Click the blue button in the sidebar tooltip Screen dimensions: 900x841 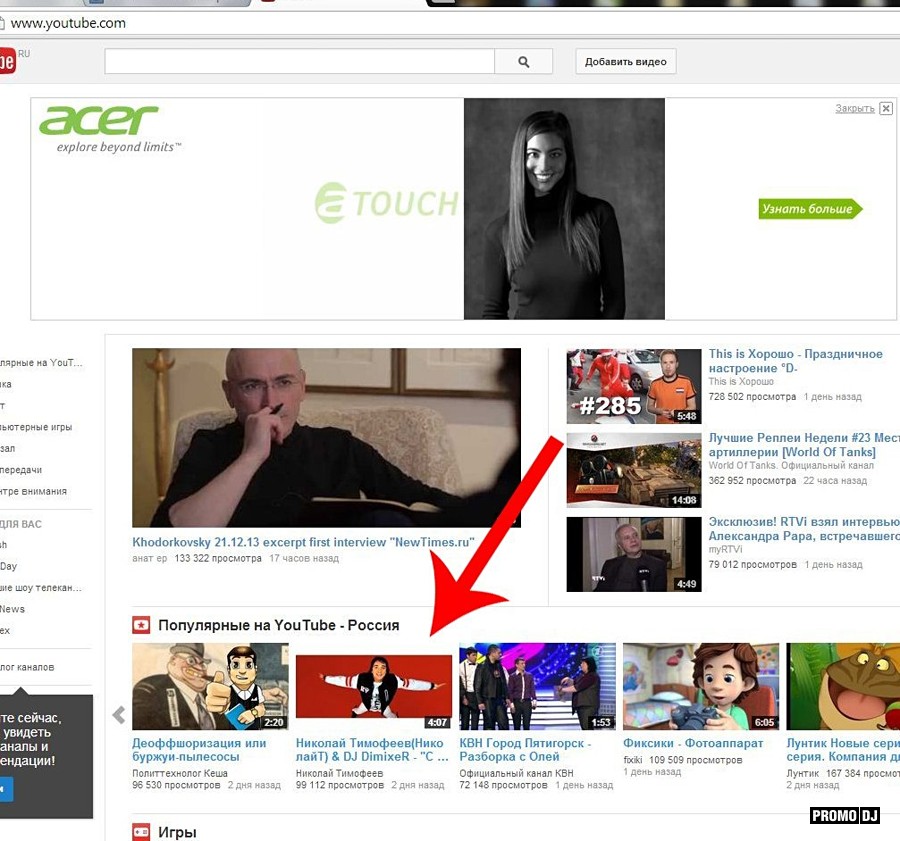click(x=6, y=789)
